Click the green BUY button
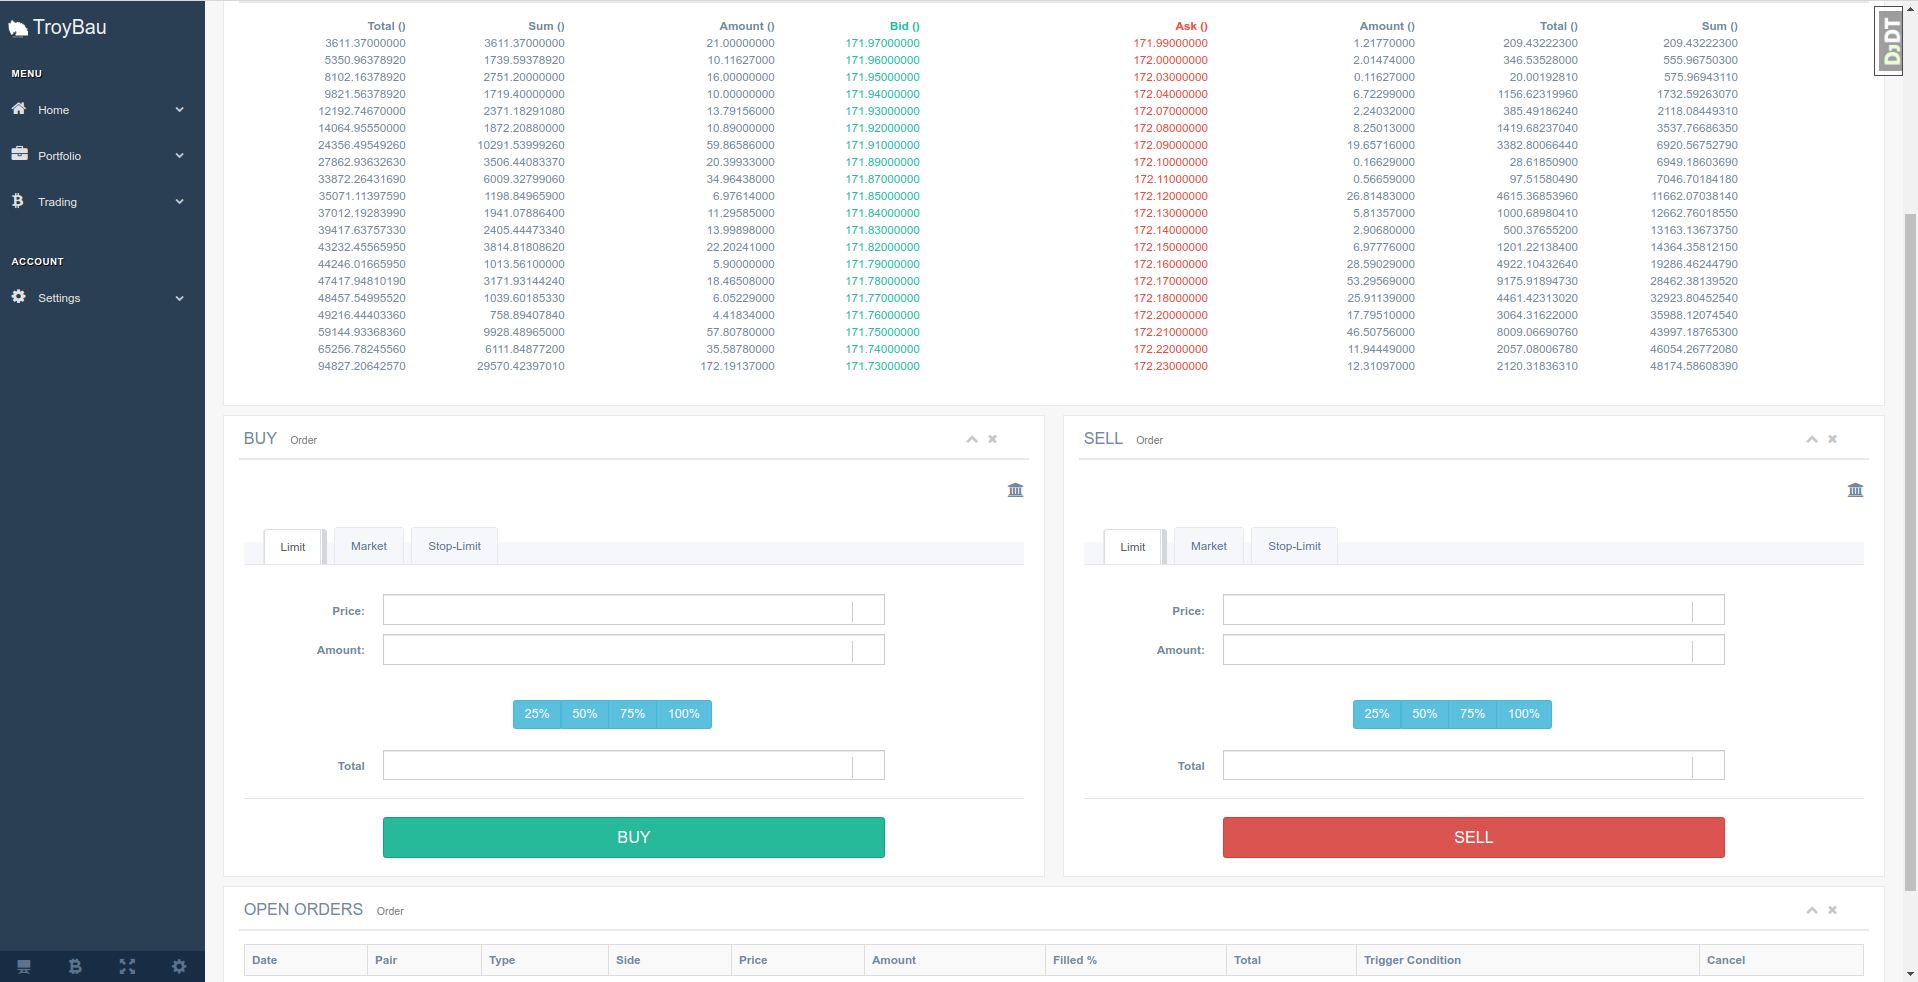This screenshot has width=1918, height=982. [x=634, y=838]
